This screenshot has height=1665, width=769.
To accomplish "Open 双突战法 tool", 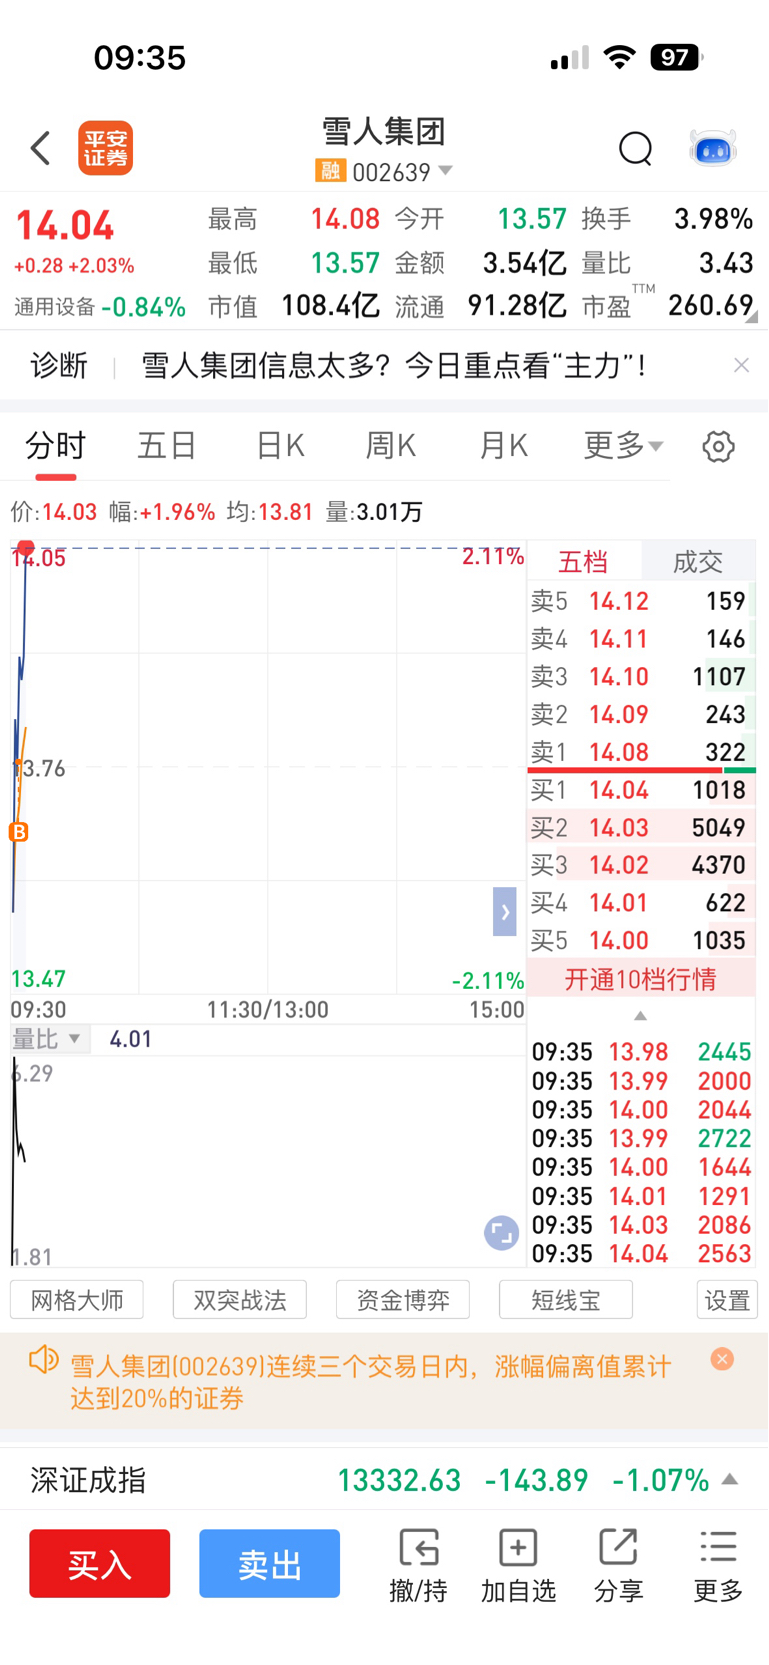I will (x=240, y=1300).
